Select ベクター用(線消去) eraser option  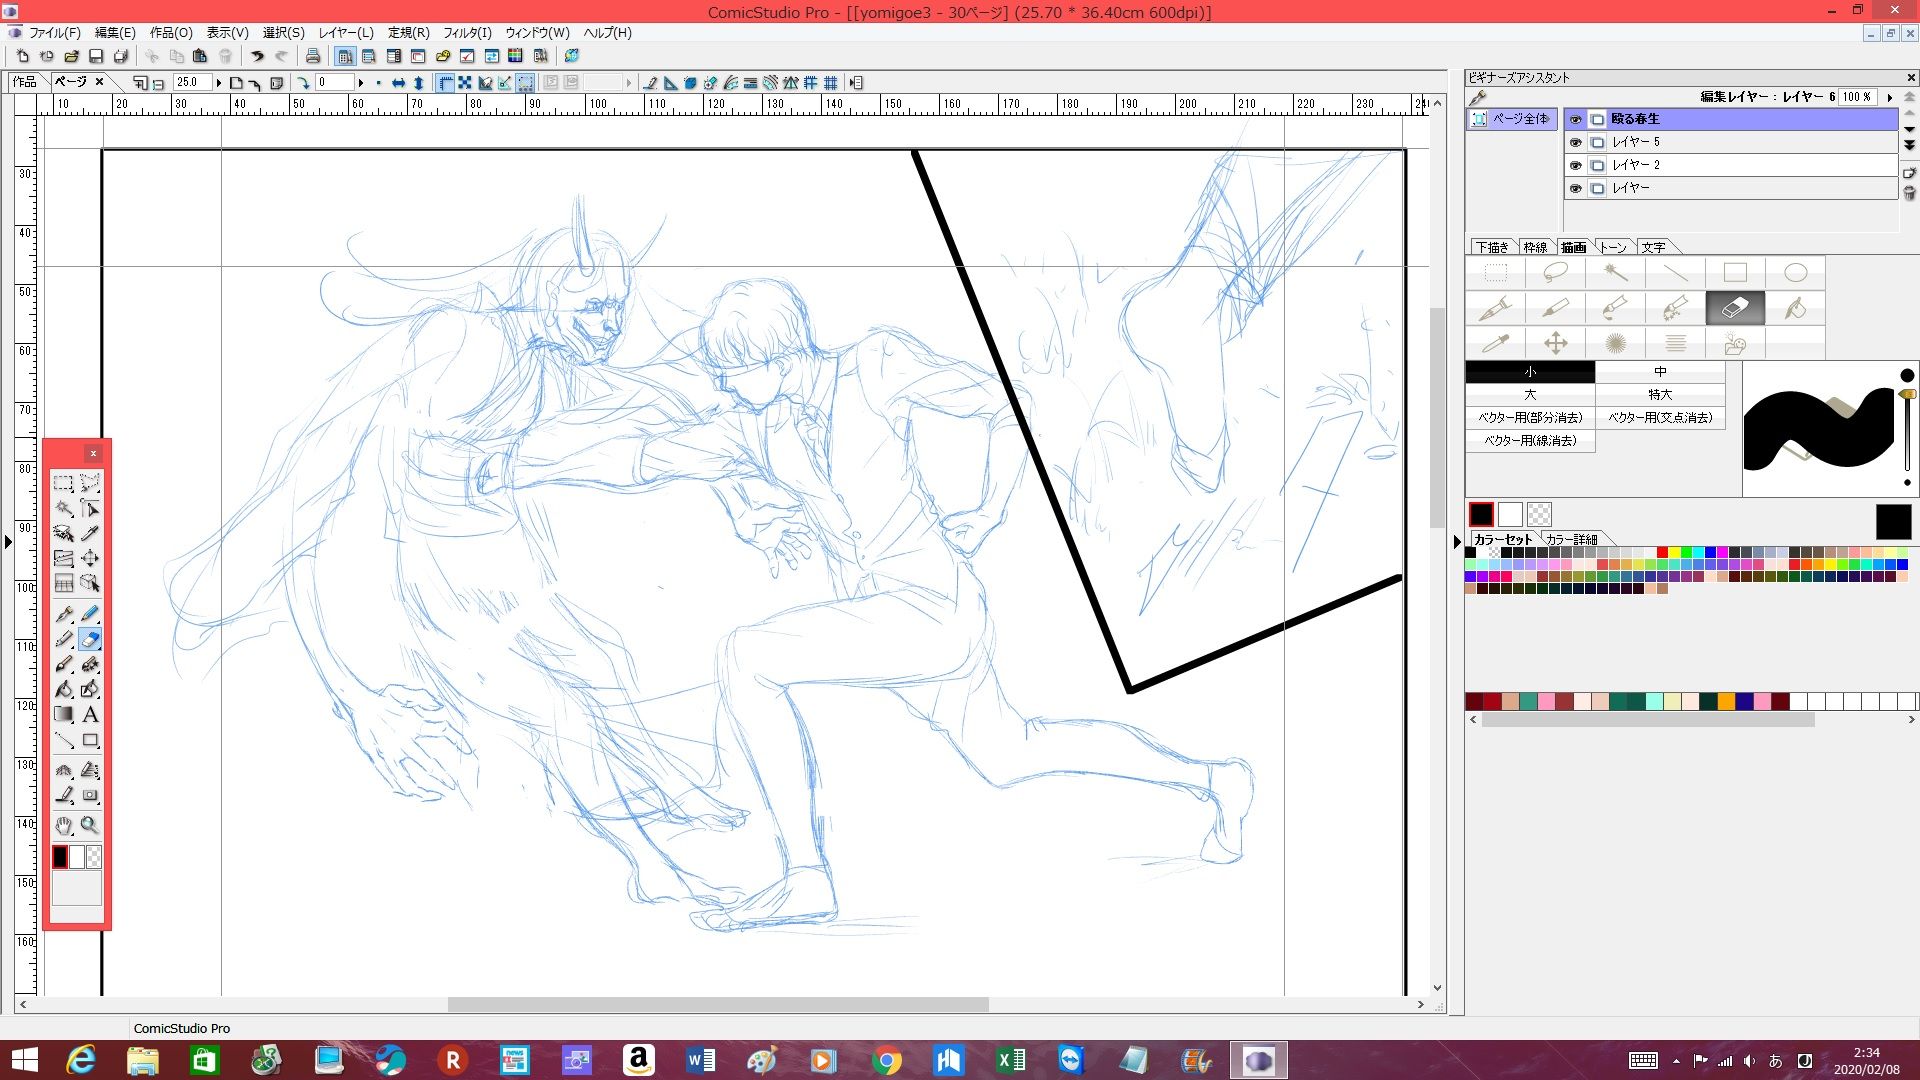(1530, 440)
